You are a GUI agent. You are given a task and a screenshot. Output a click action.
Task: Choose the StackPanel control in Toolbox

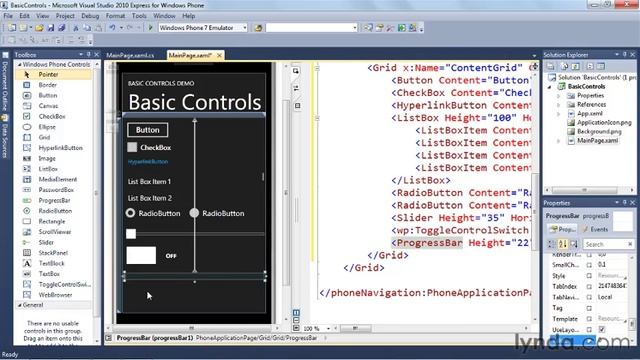[53, 253]
